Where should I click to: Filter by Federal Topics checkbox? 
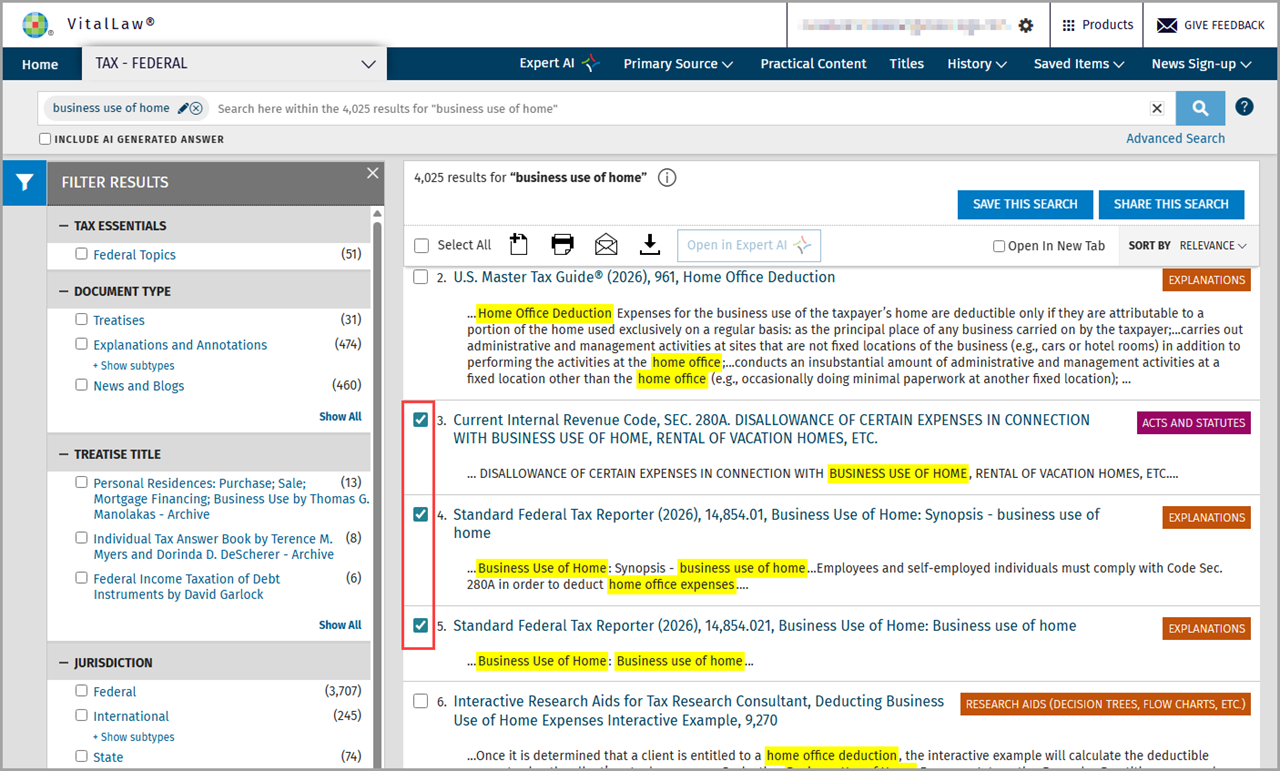[82, 254]
